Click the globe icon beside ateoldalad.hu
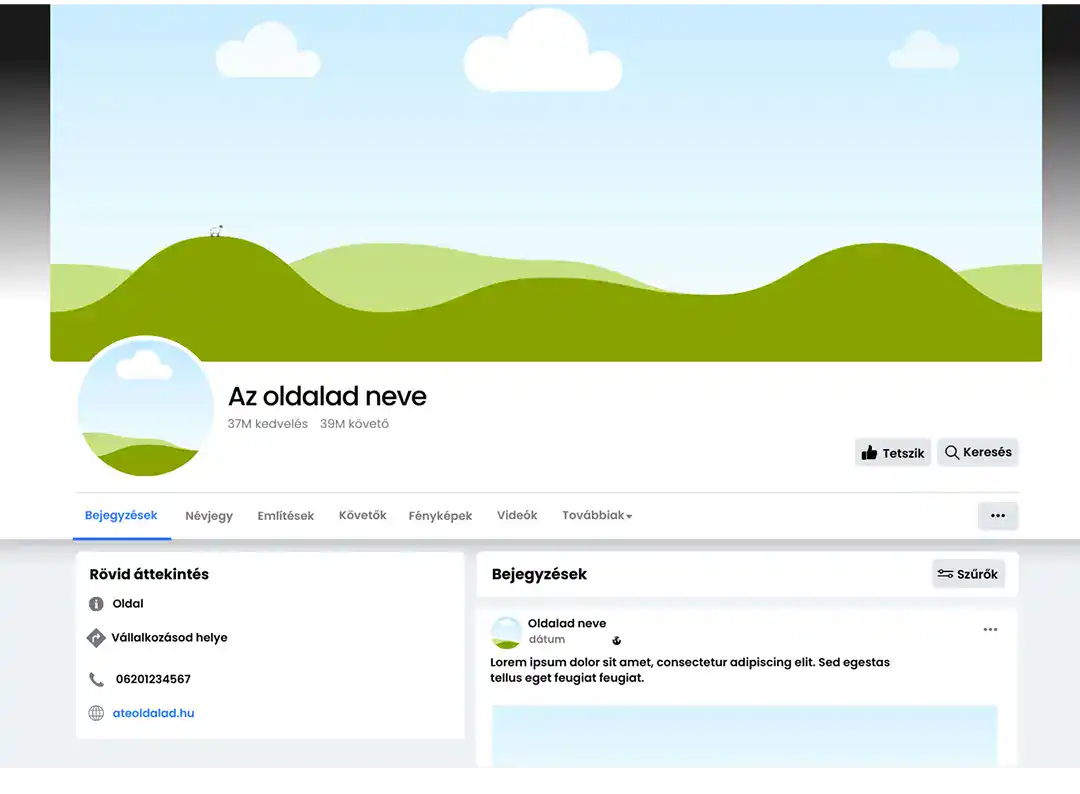Image resolution: width=1080 pixels, height=794 pixels. click(x=96, y=714)
